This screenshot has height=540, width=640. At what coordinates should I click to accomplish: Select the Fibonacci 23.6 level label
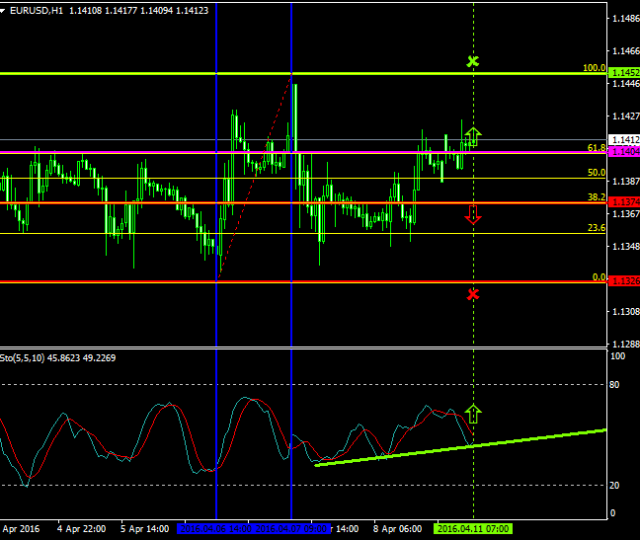596,228
